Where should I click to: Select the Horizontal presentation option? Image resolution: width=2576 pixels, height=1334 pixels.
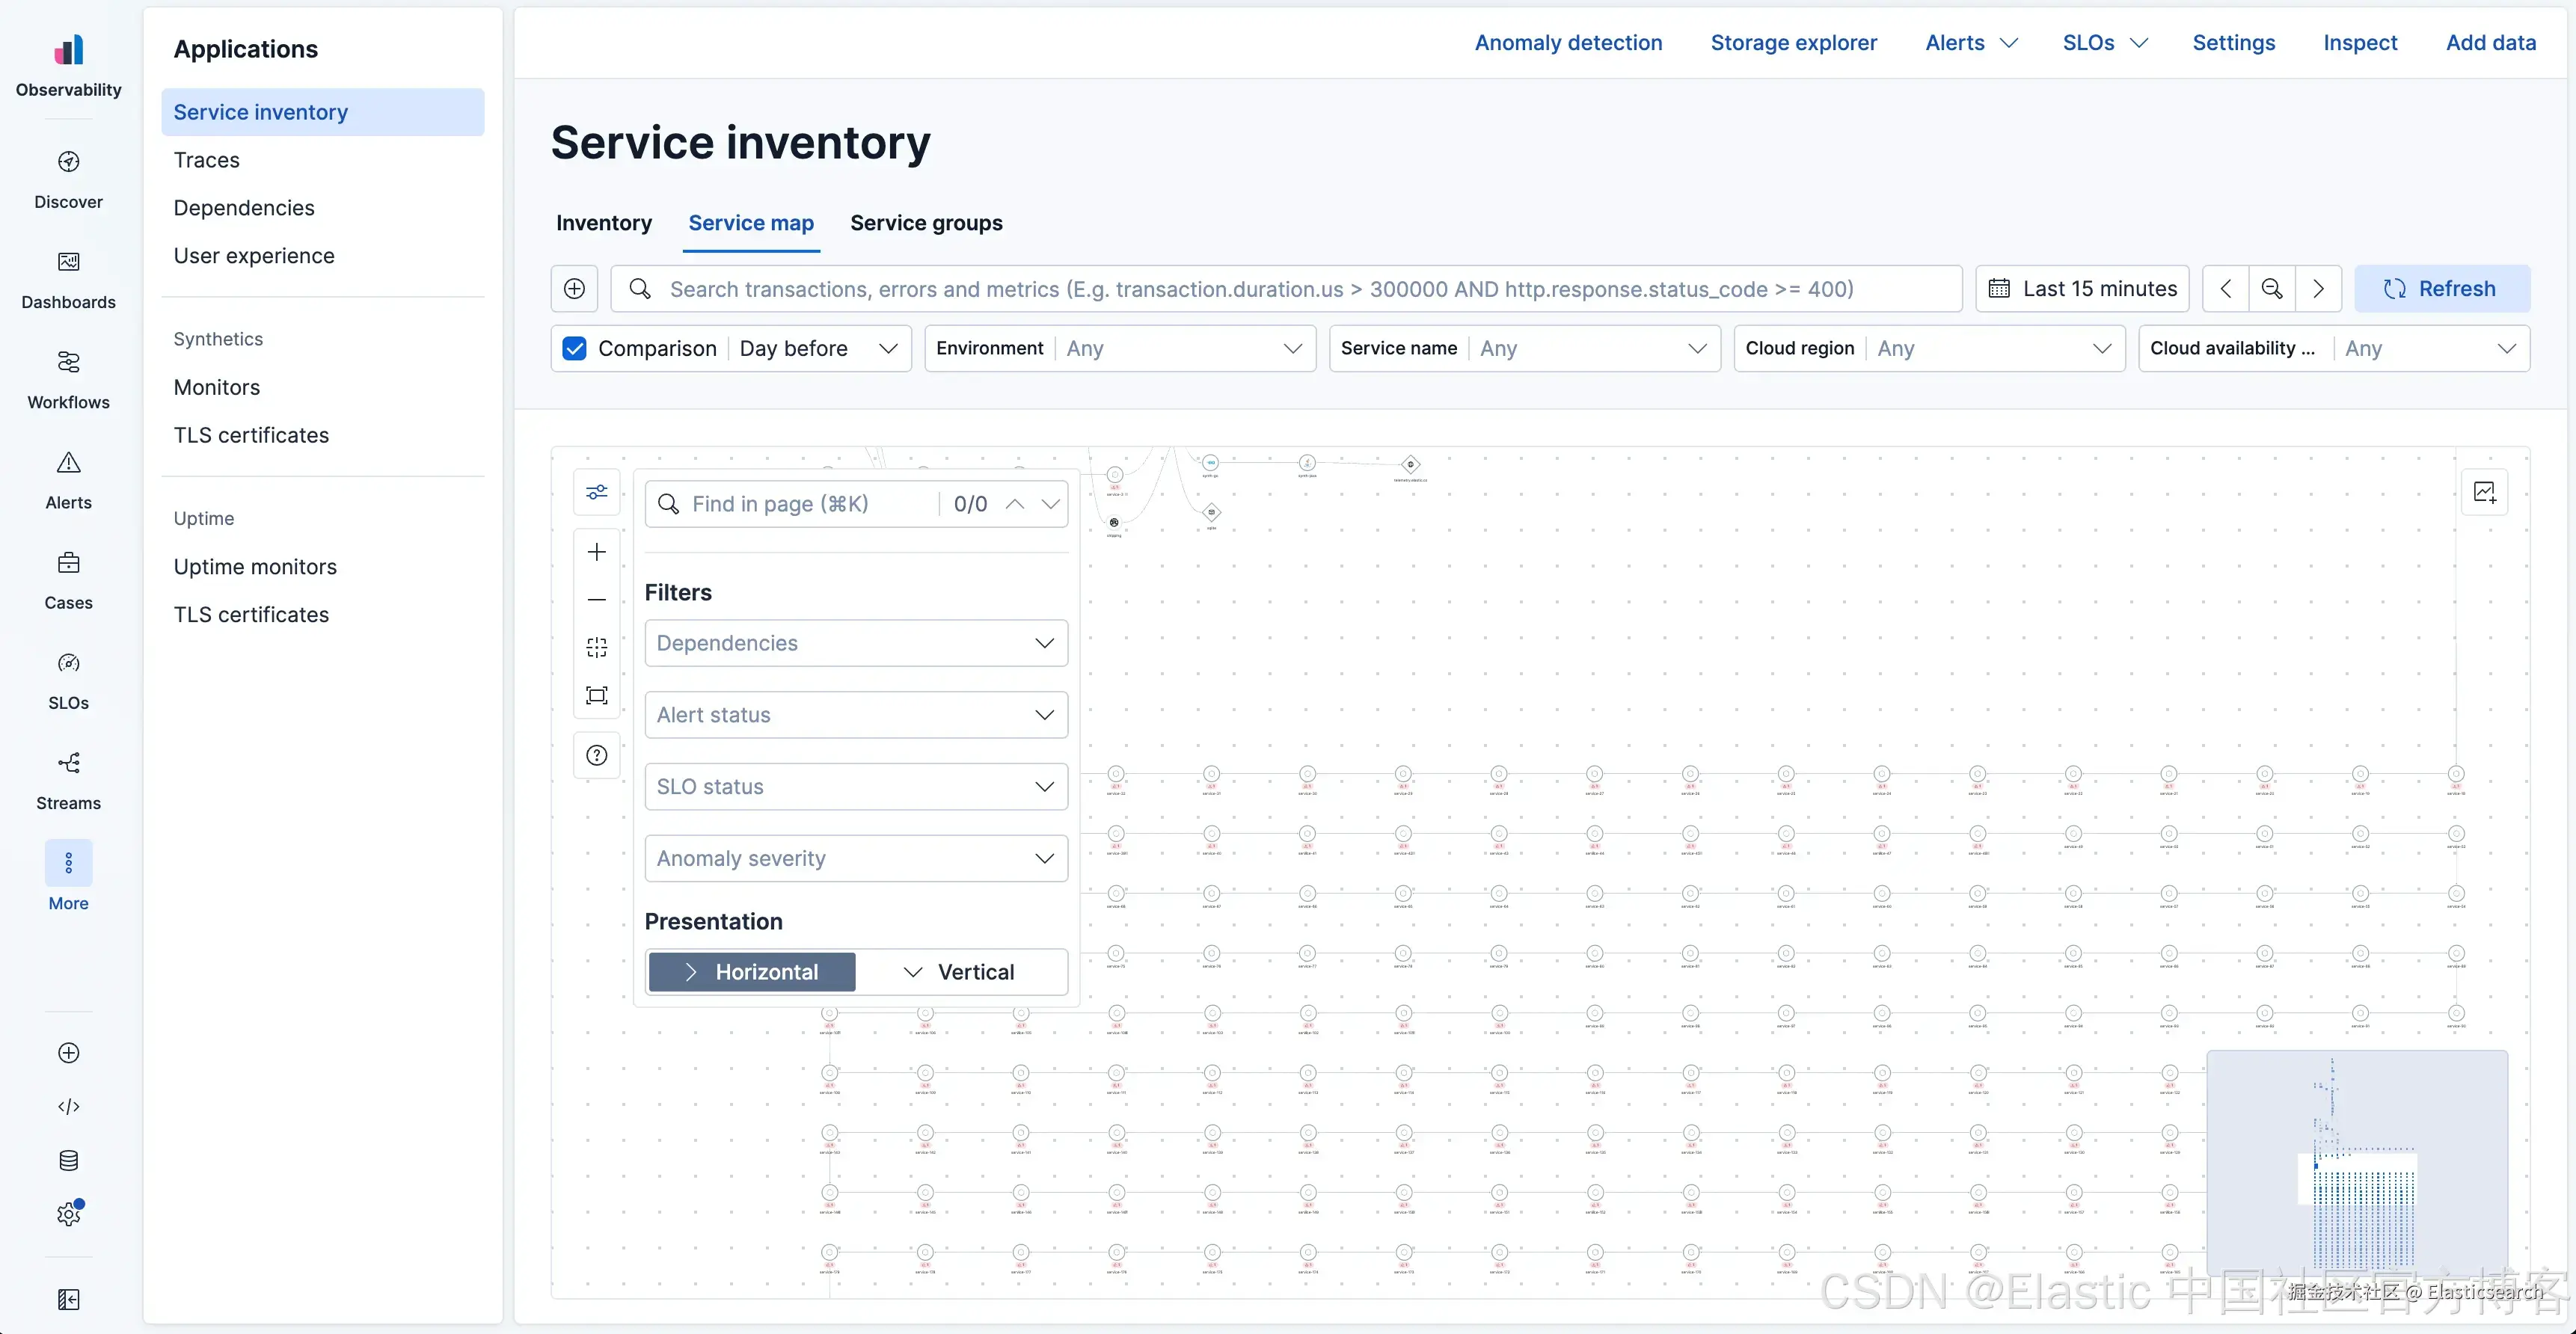752,972
